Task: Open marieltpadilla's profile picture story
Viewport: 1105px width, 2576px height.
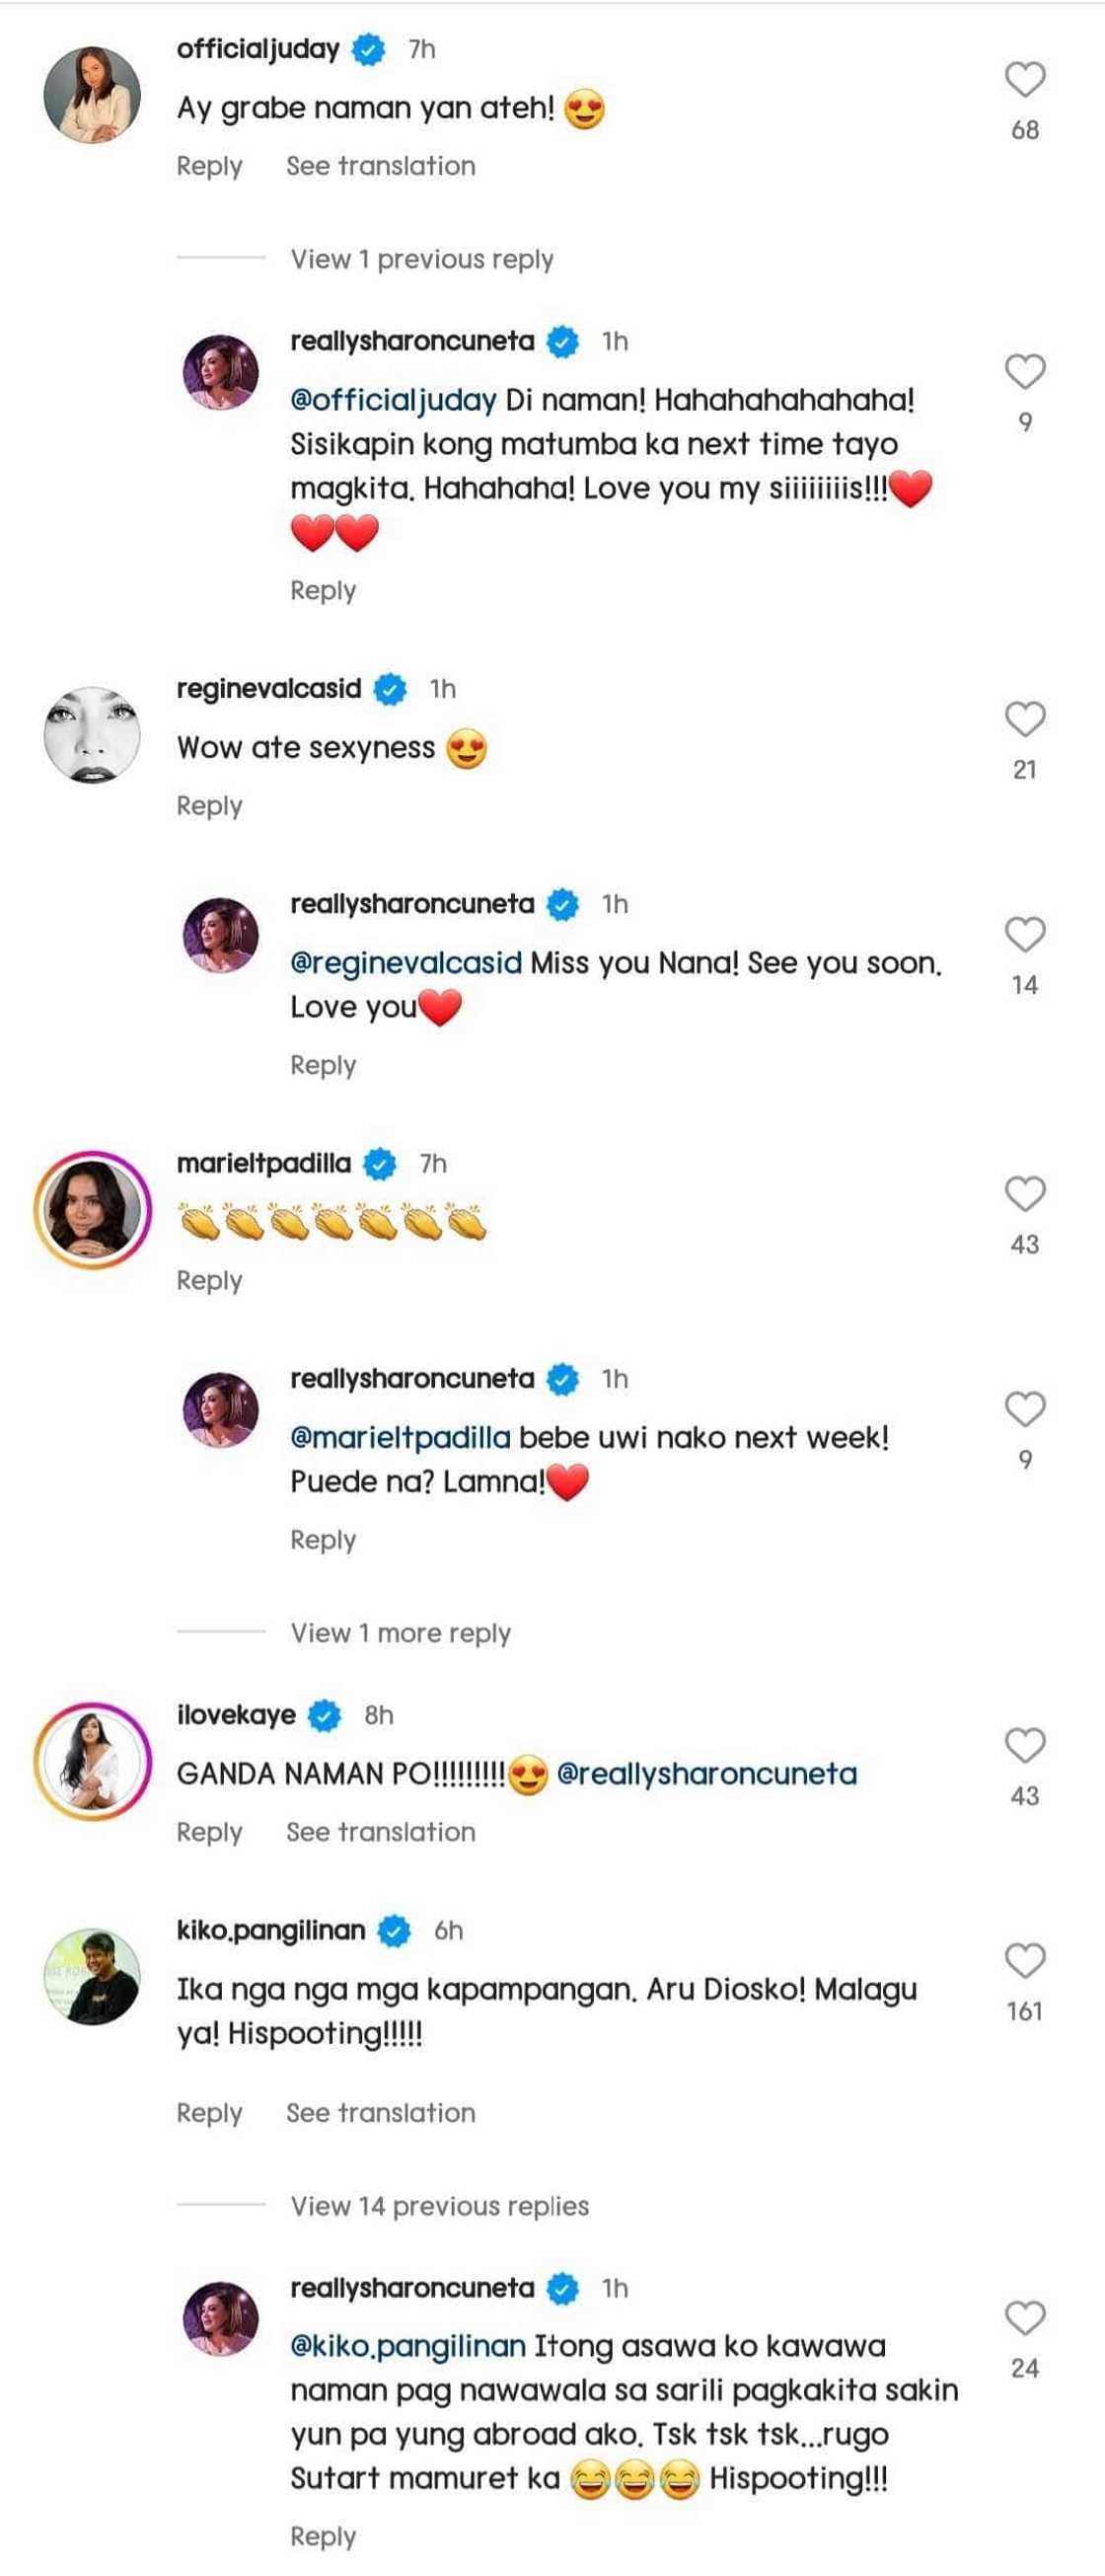Action: click(x=92, y=1210)
